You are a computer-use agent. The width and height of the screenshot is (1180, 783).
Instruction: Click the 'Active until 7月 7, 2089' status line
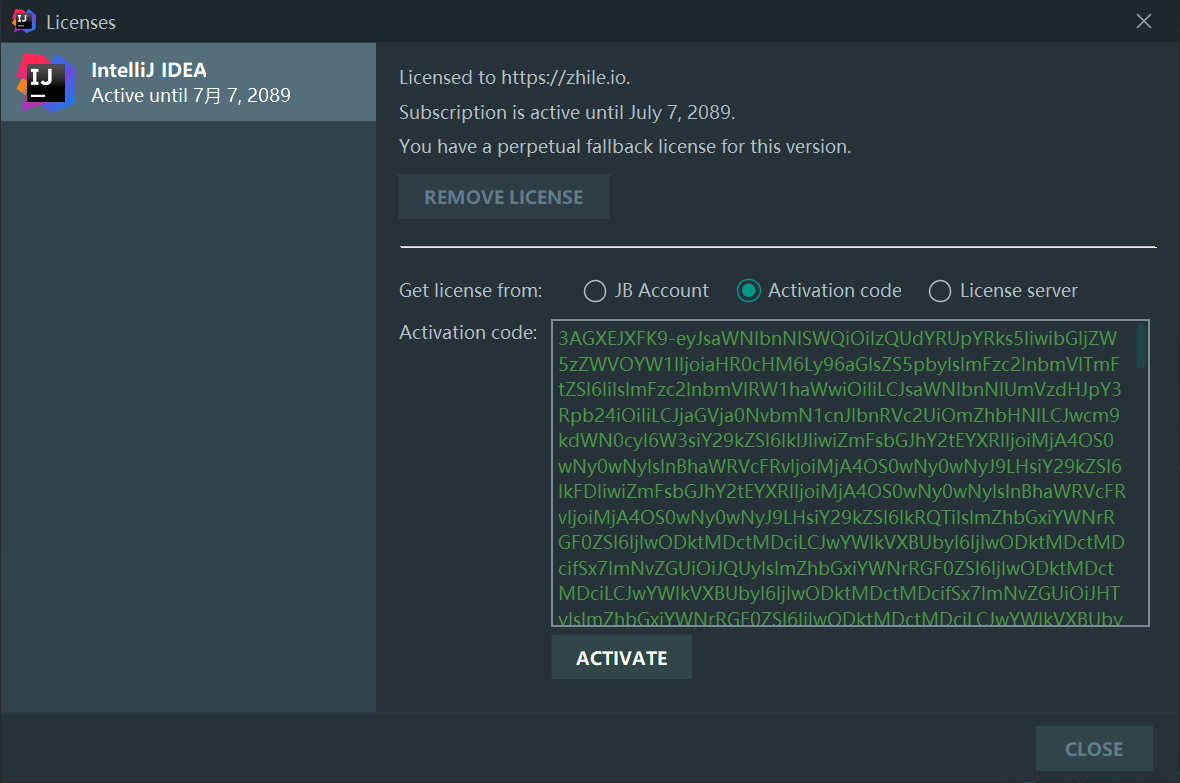(190, 96)
